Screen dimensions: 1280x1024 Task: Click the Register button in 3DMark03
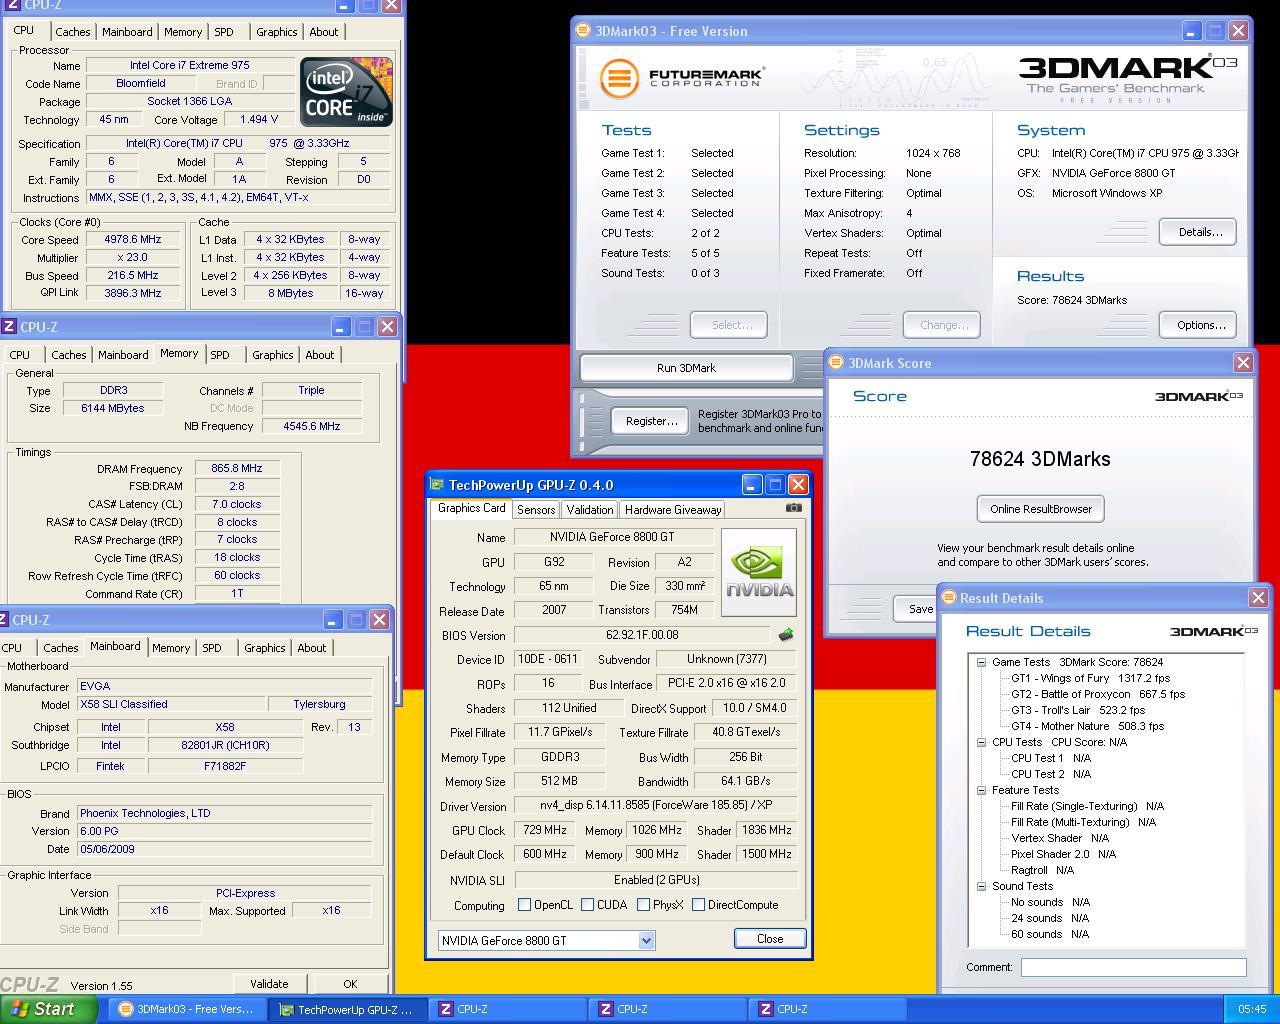tap(651, 421)
